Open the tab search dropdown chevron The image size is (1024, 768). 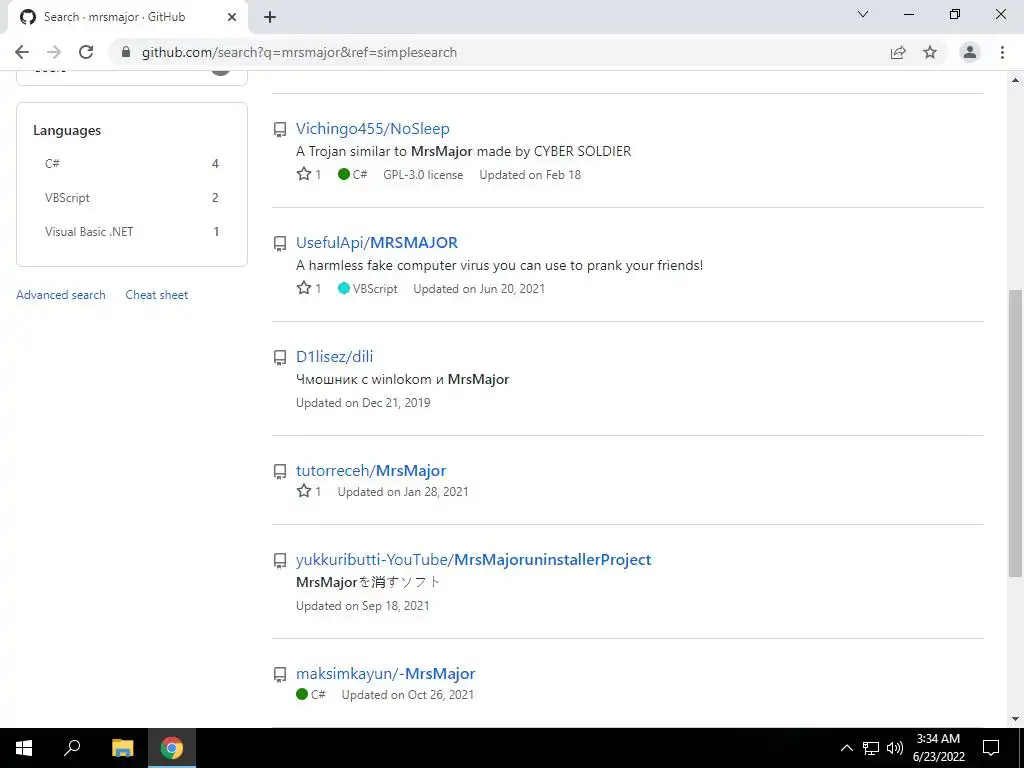tap(863, 14)
